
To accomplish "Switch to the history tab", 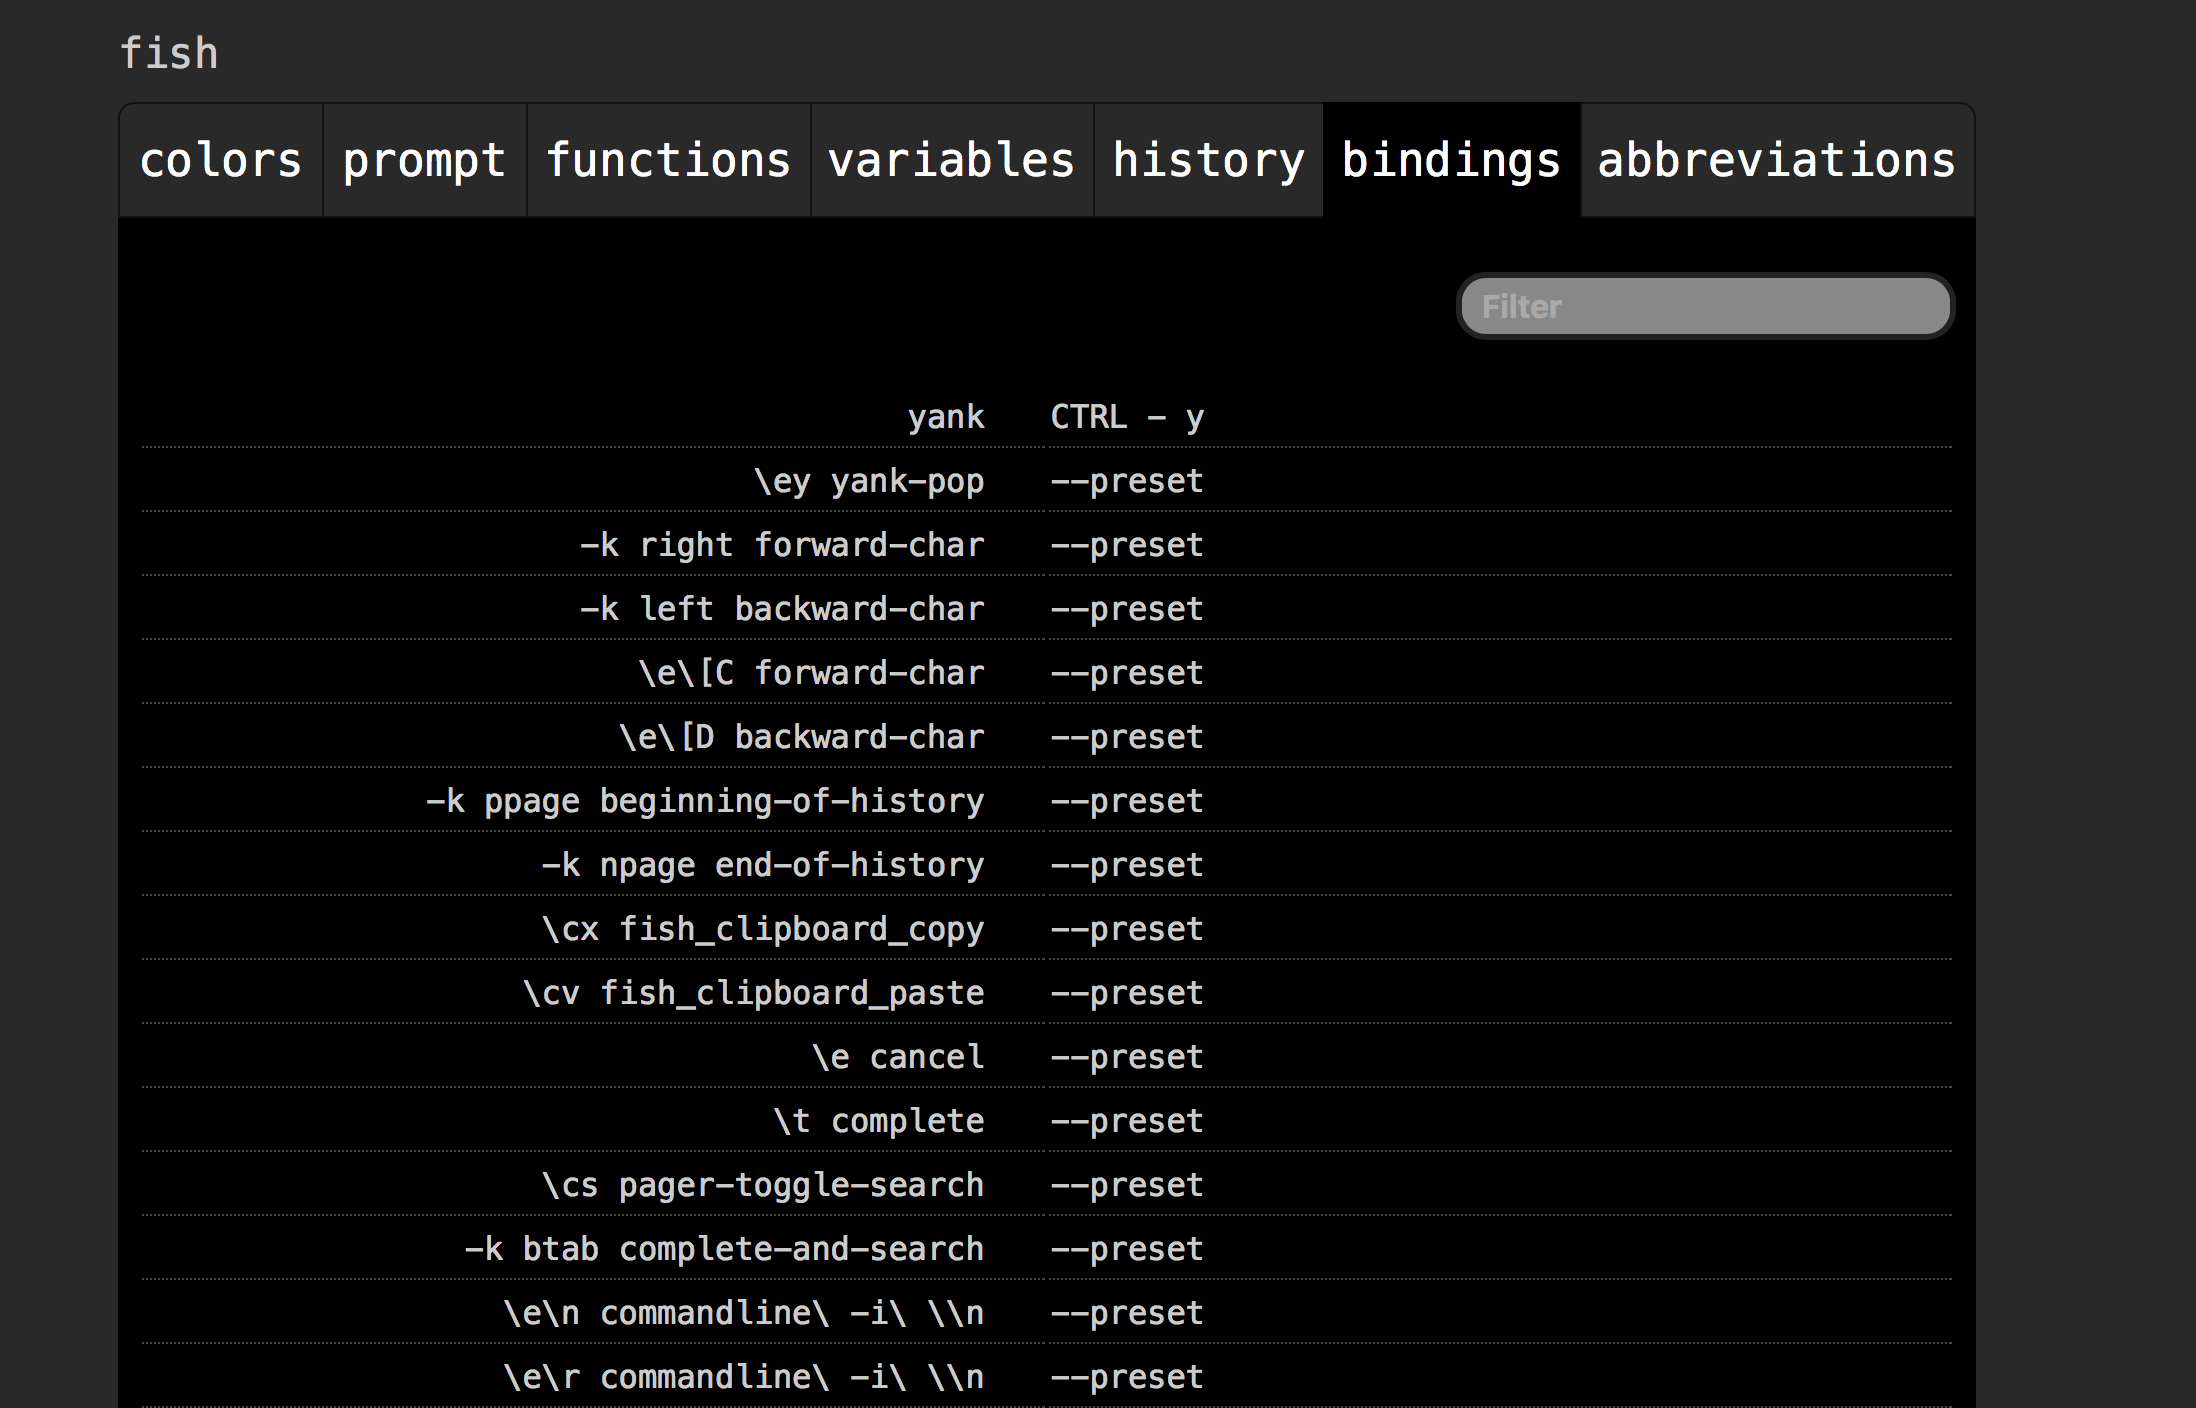I will coord(1208,160).
